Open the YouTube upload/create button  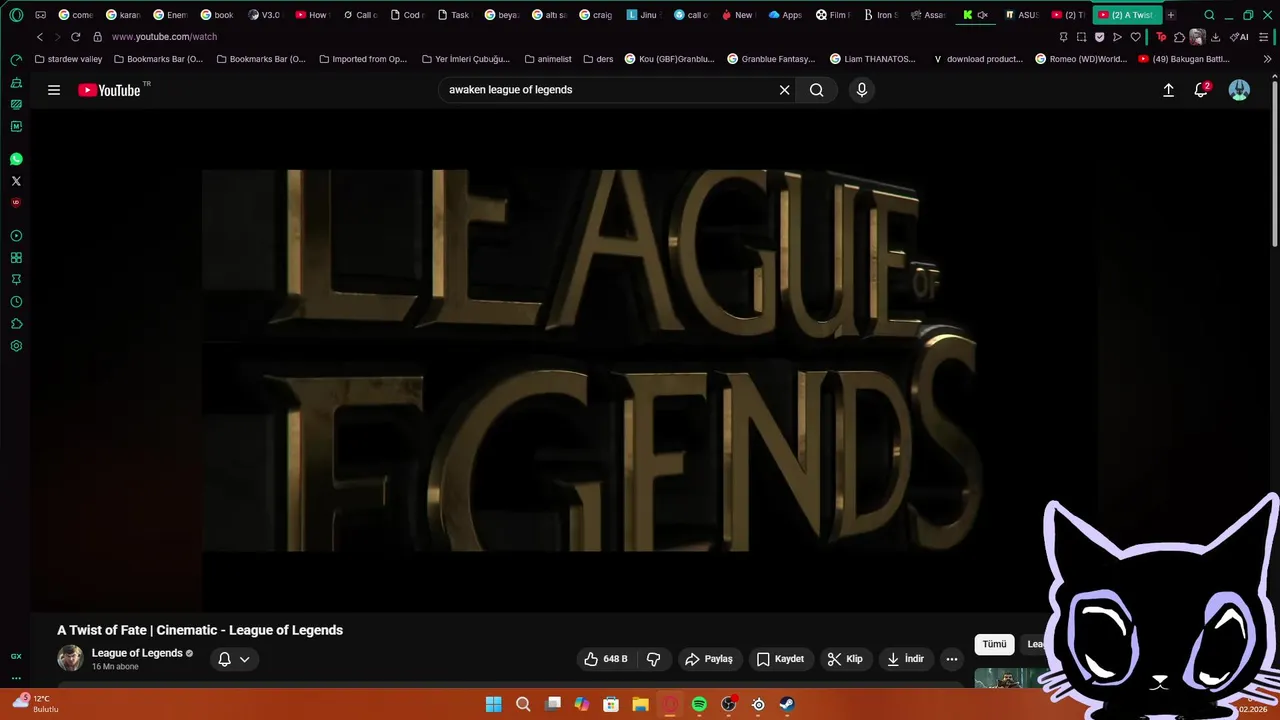pos(1168,90)
